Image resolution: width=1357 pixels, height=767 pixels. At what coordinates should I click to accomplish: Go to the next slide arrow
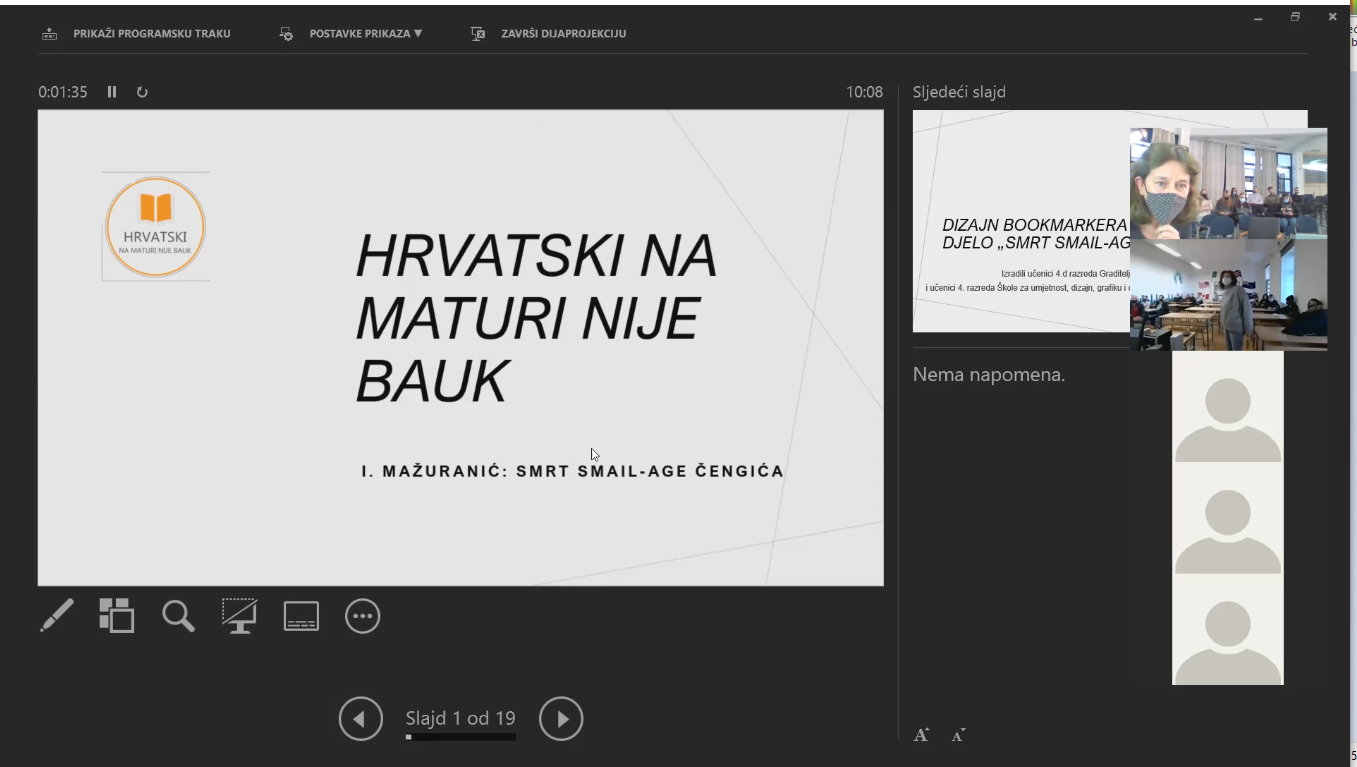[x=561, y=719]
